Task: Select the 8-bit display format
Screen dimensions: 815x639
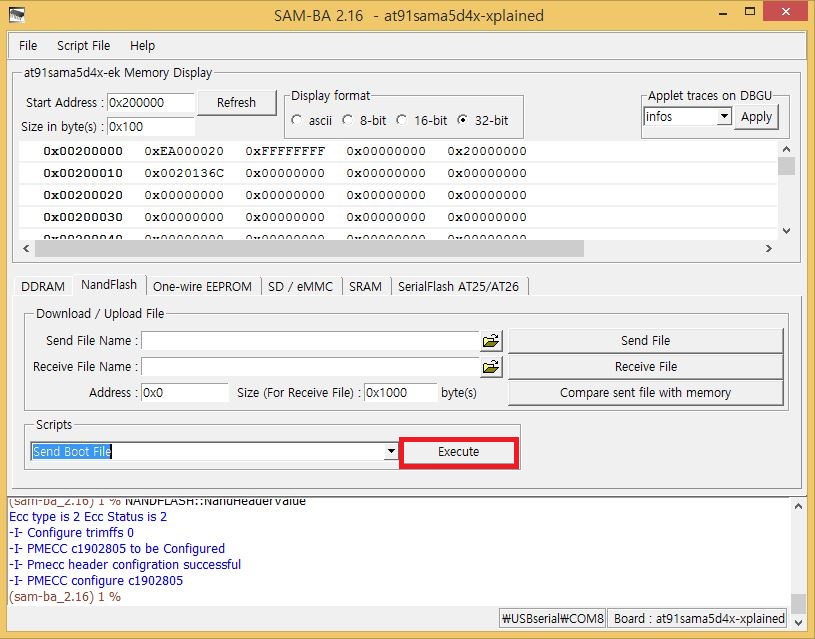Action: click(348, 120)
